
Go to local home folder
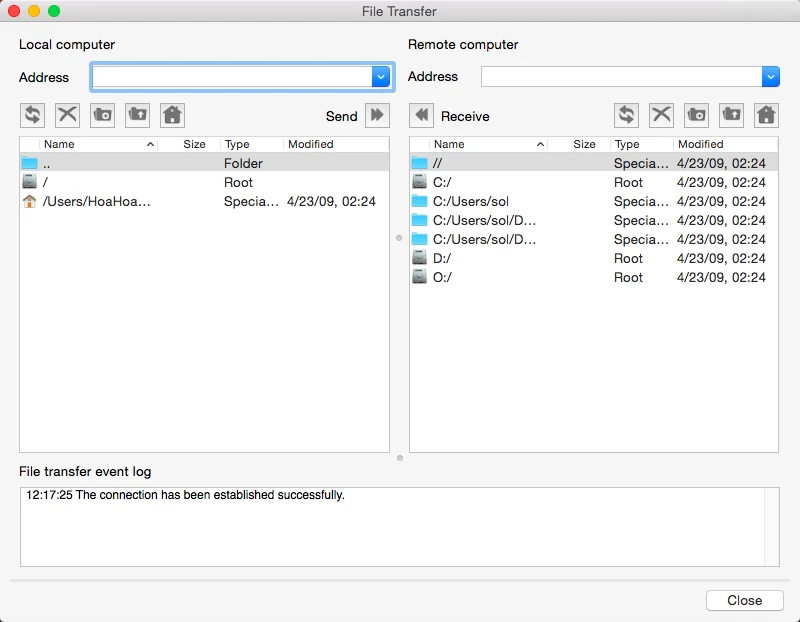(172, 115)
